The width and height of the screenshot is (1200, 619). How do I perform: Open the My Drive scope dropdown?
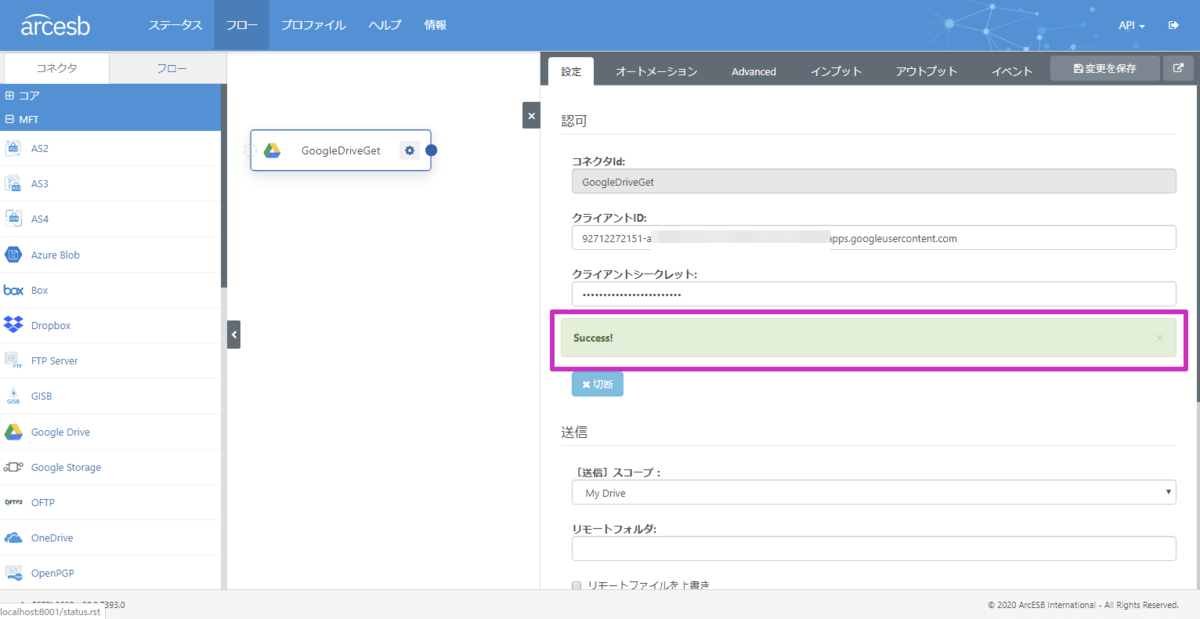click(873, 493)
